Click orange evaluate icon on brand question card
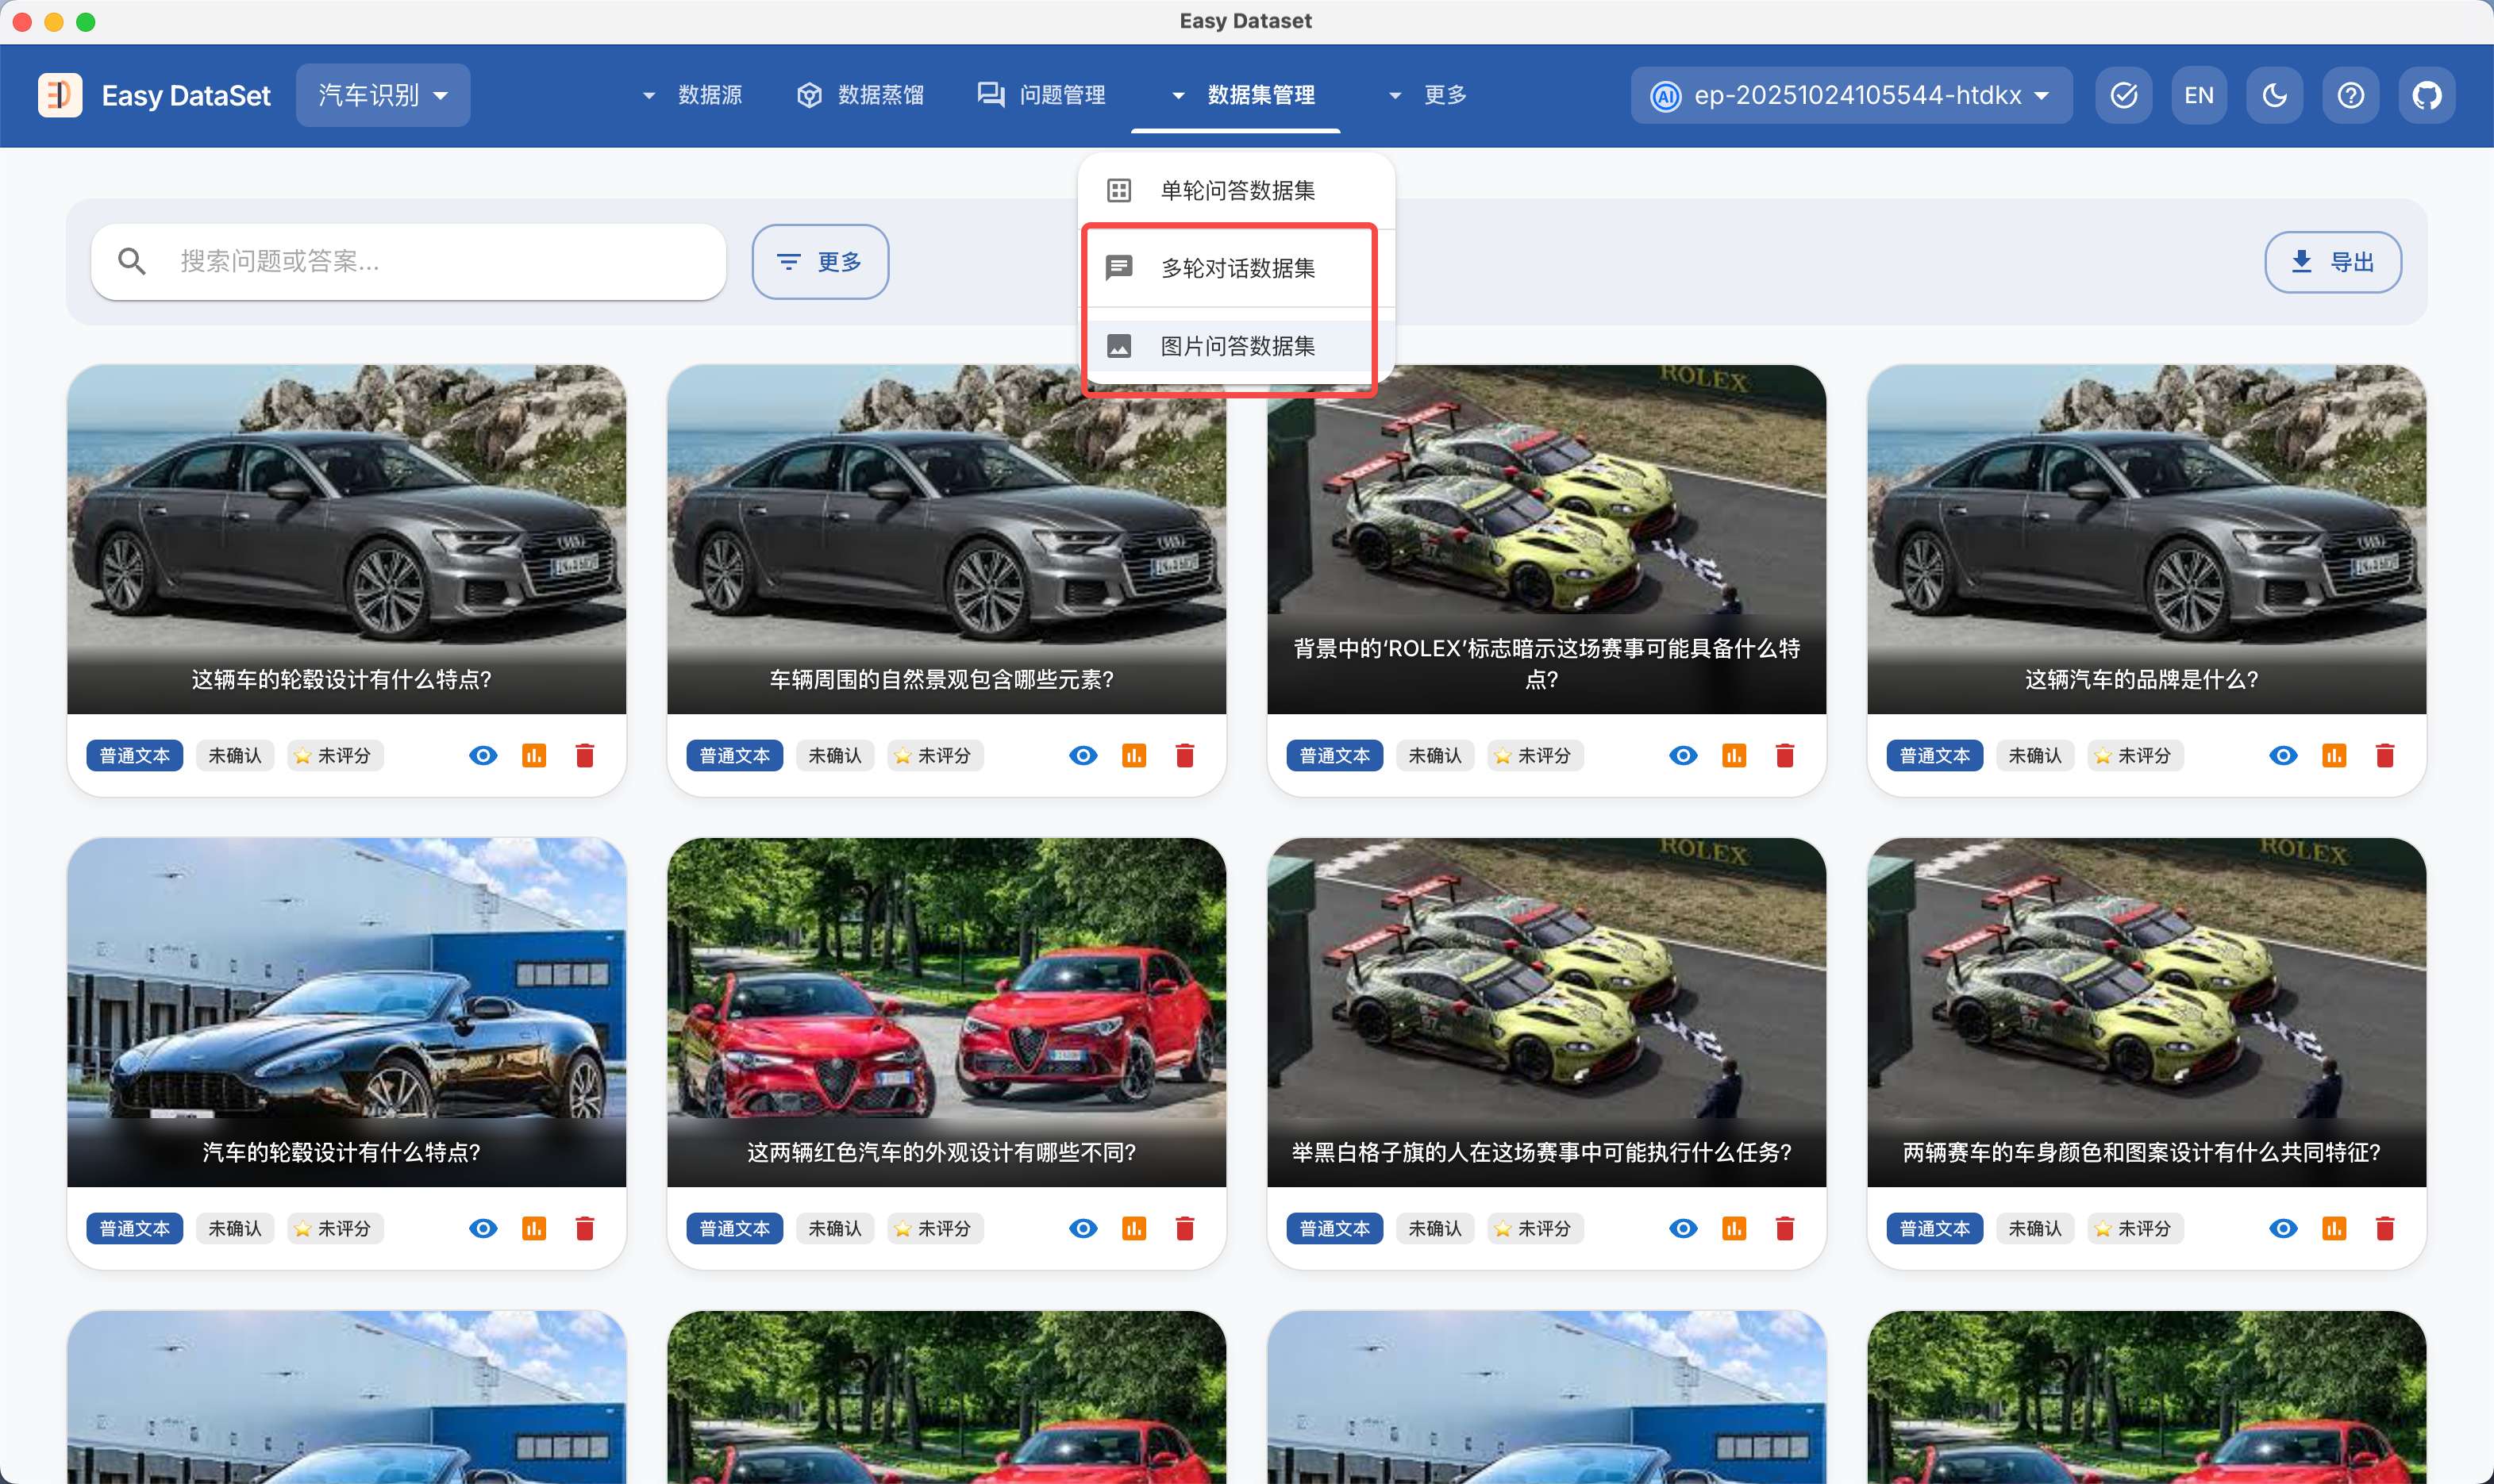 2333,755
